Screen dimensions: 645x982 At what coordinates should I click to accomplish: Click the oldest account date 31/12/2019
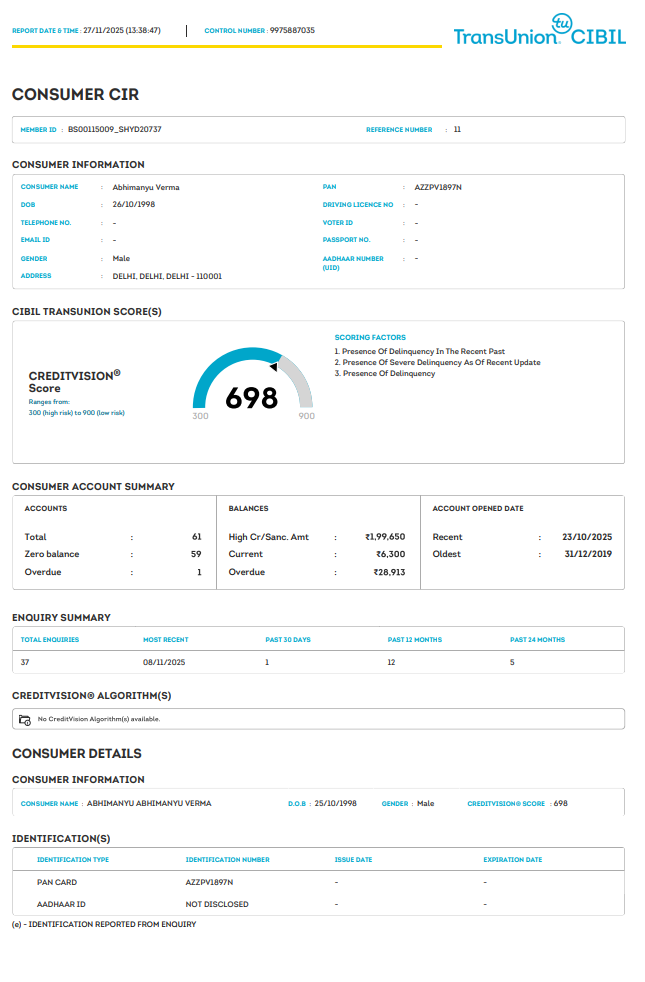[587, 554]
